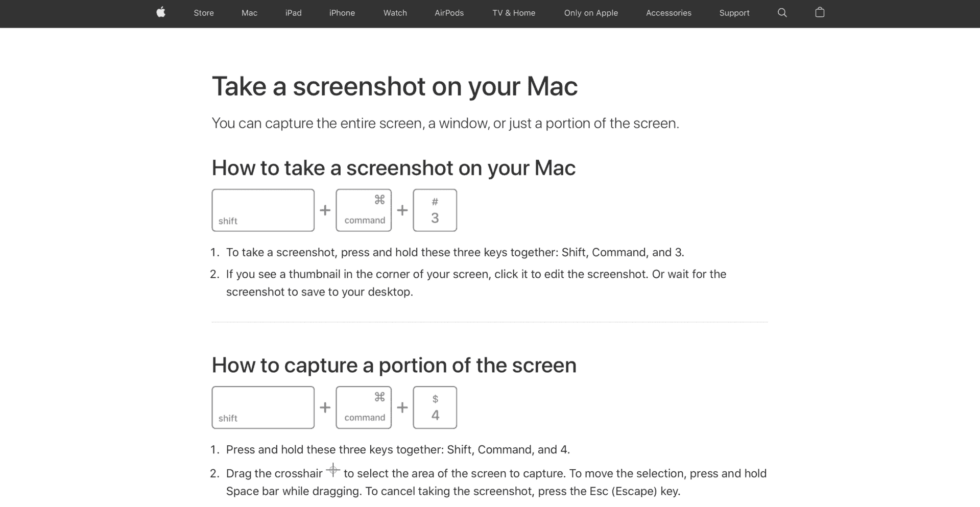Open the iPhone menu item

coord(342,13)
